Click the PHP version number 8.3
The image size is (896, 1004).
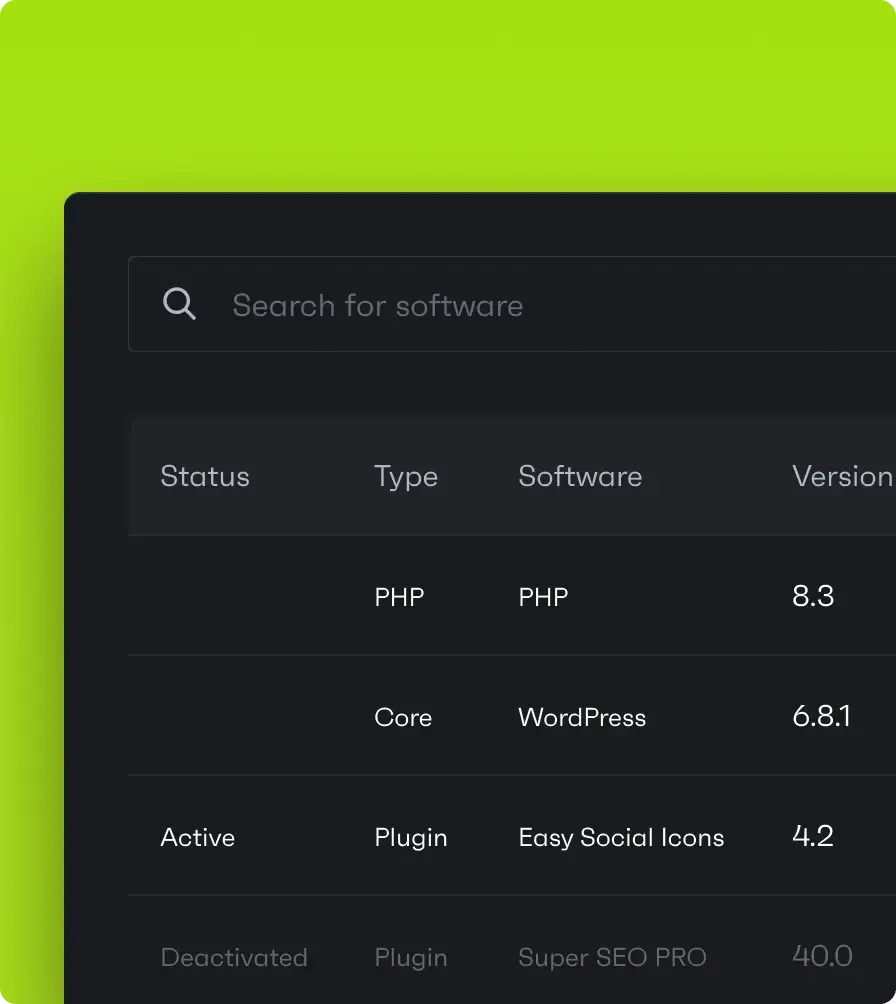(814, 596)
